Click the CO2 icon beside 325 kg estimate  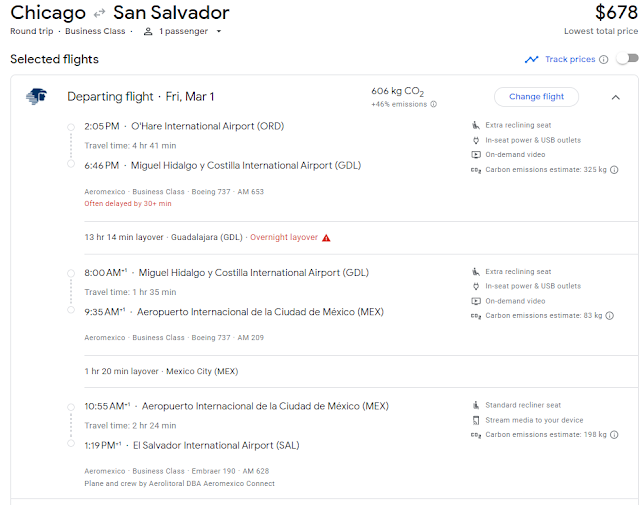(x=476, y=170)
